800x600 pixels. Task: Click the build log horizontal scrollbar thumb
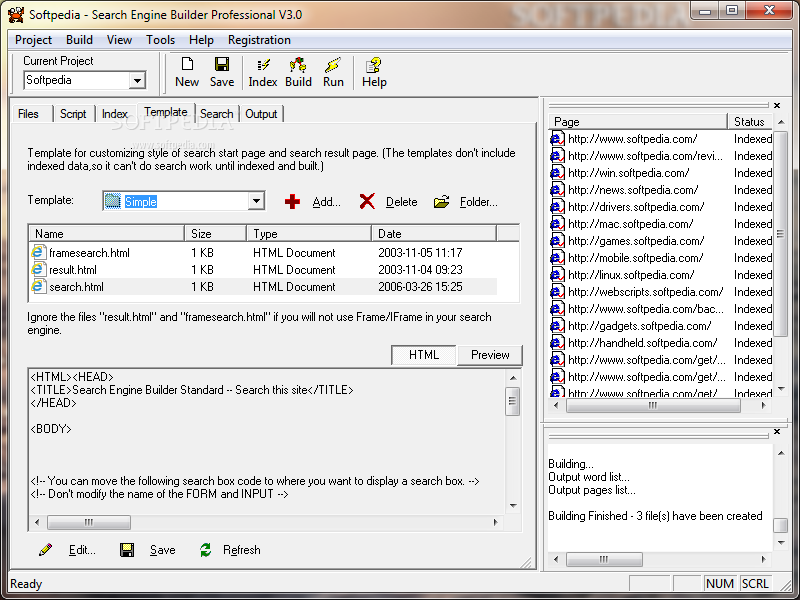pyautogui.click(x=604, y=559)
